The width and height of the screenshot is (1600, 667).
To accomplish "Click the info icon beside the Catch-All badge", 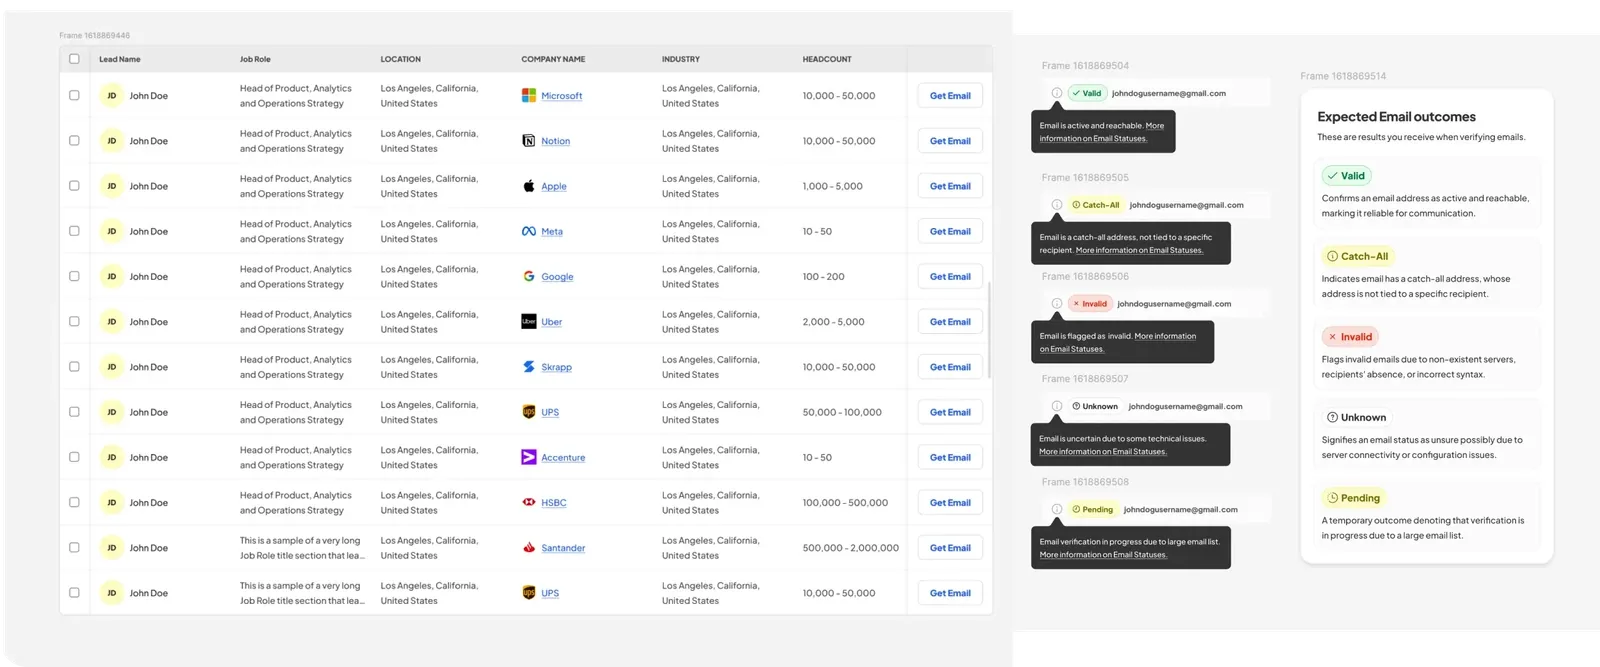I will (x=1057, y=205).
